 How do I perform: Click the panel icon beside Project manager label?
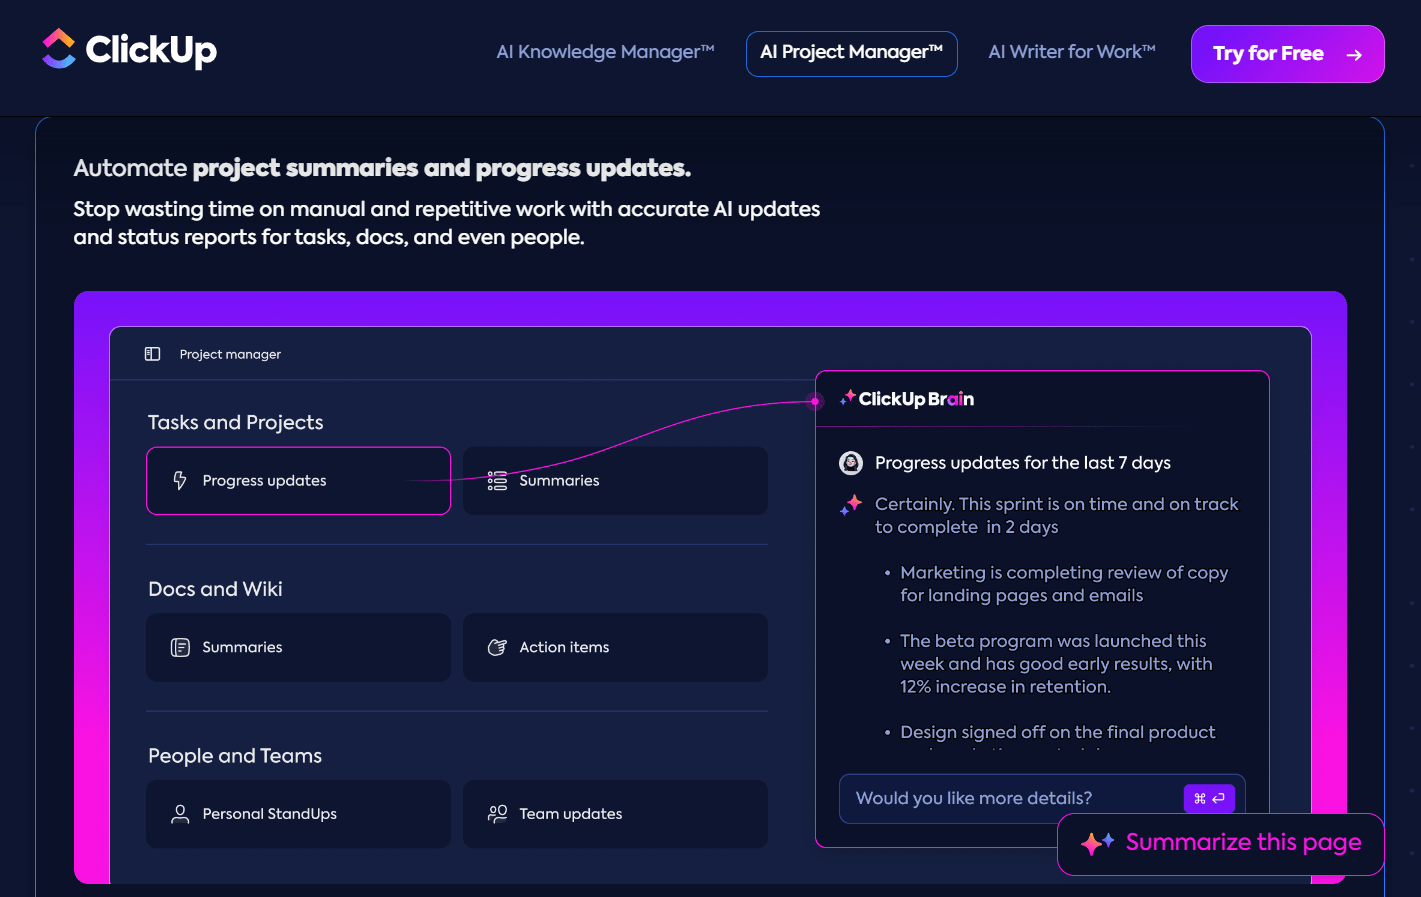[x=152, y=354]
